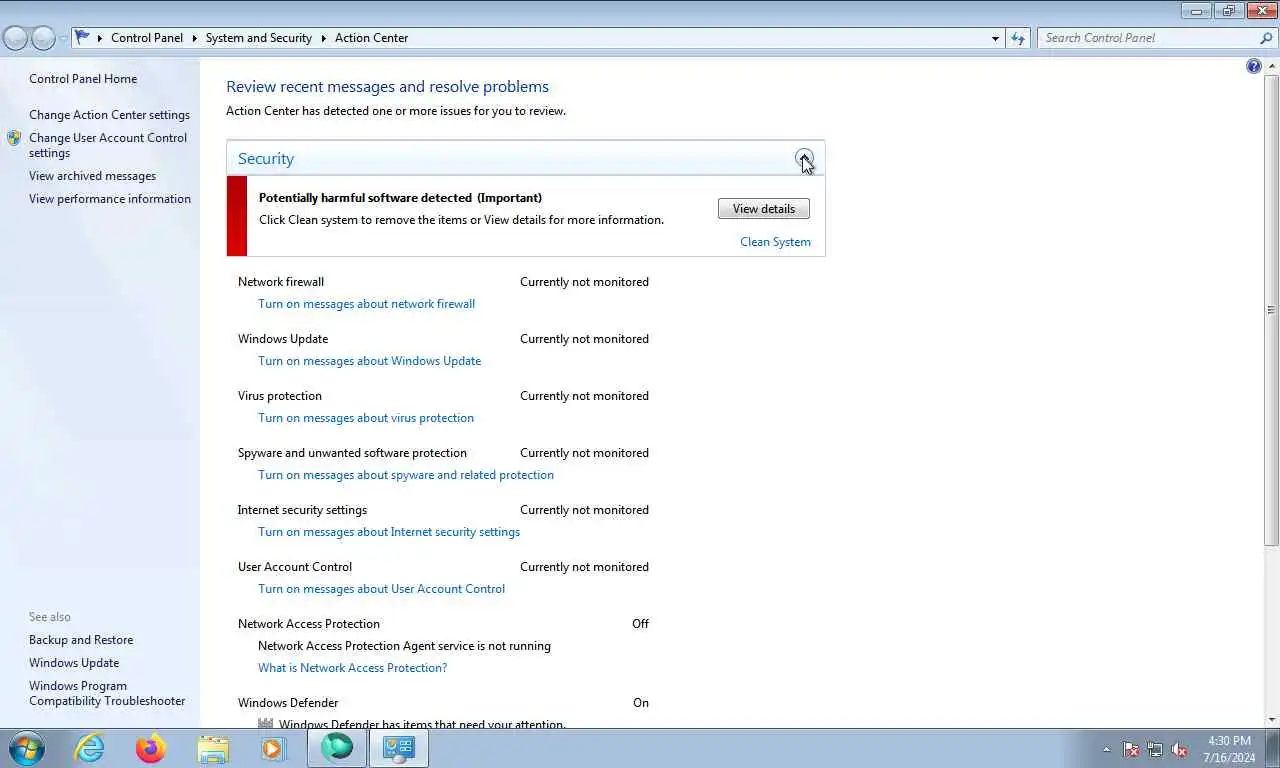Click 'Potentially harmful software detected' message

400,198
